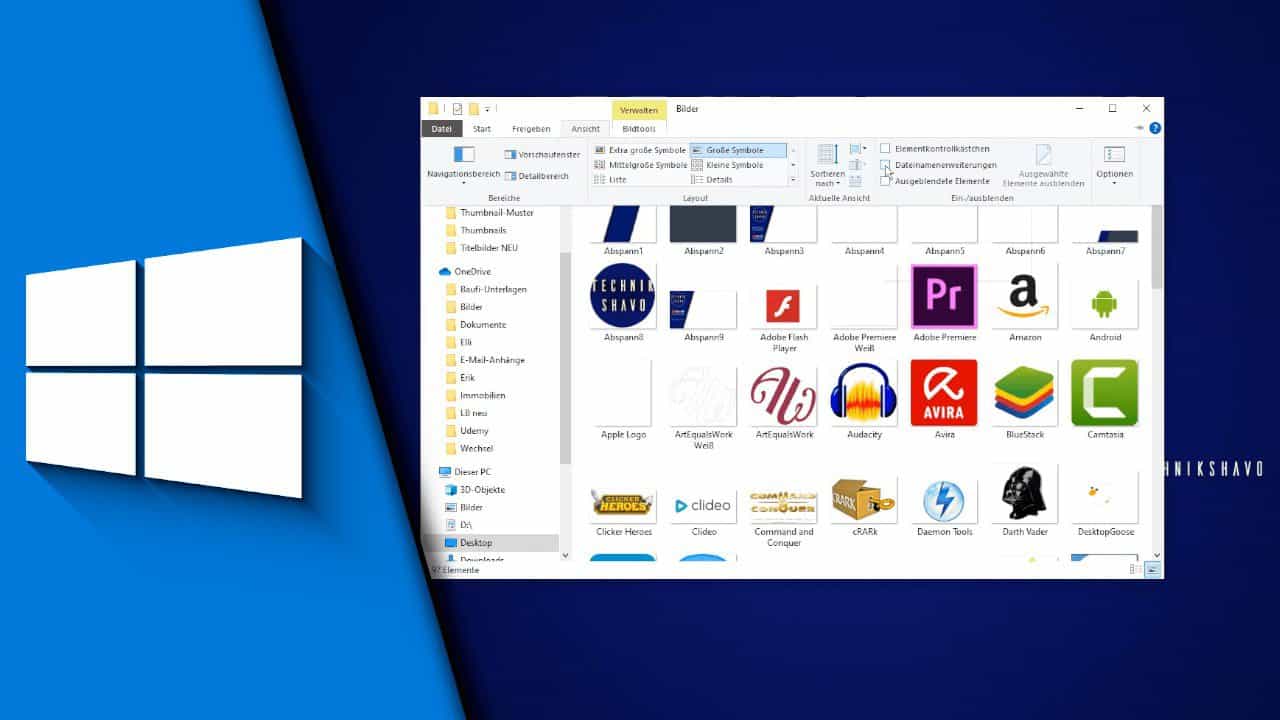Select the Adobe Flash Player image

784,305
